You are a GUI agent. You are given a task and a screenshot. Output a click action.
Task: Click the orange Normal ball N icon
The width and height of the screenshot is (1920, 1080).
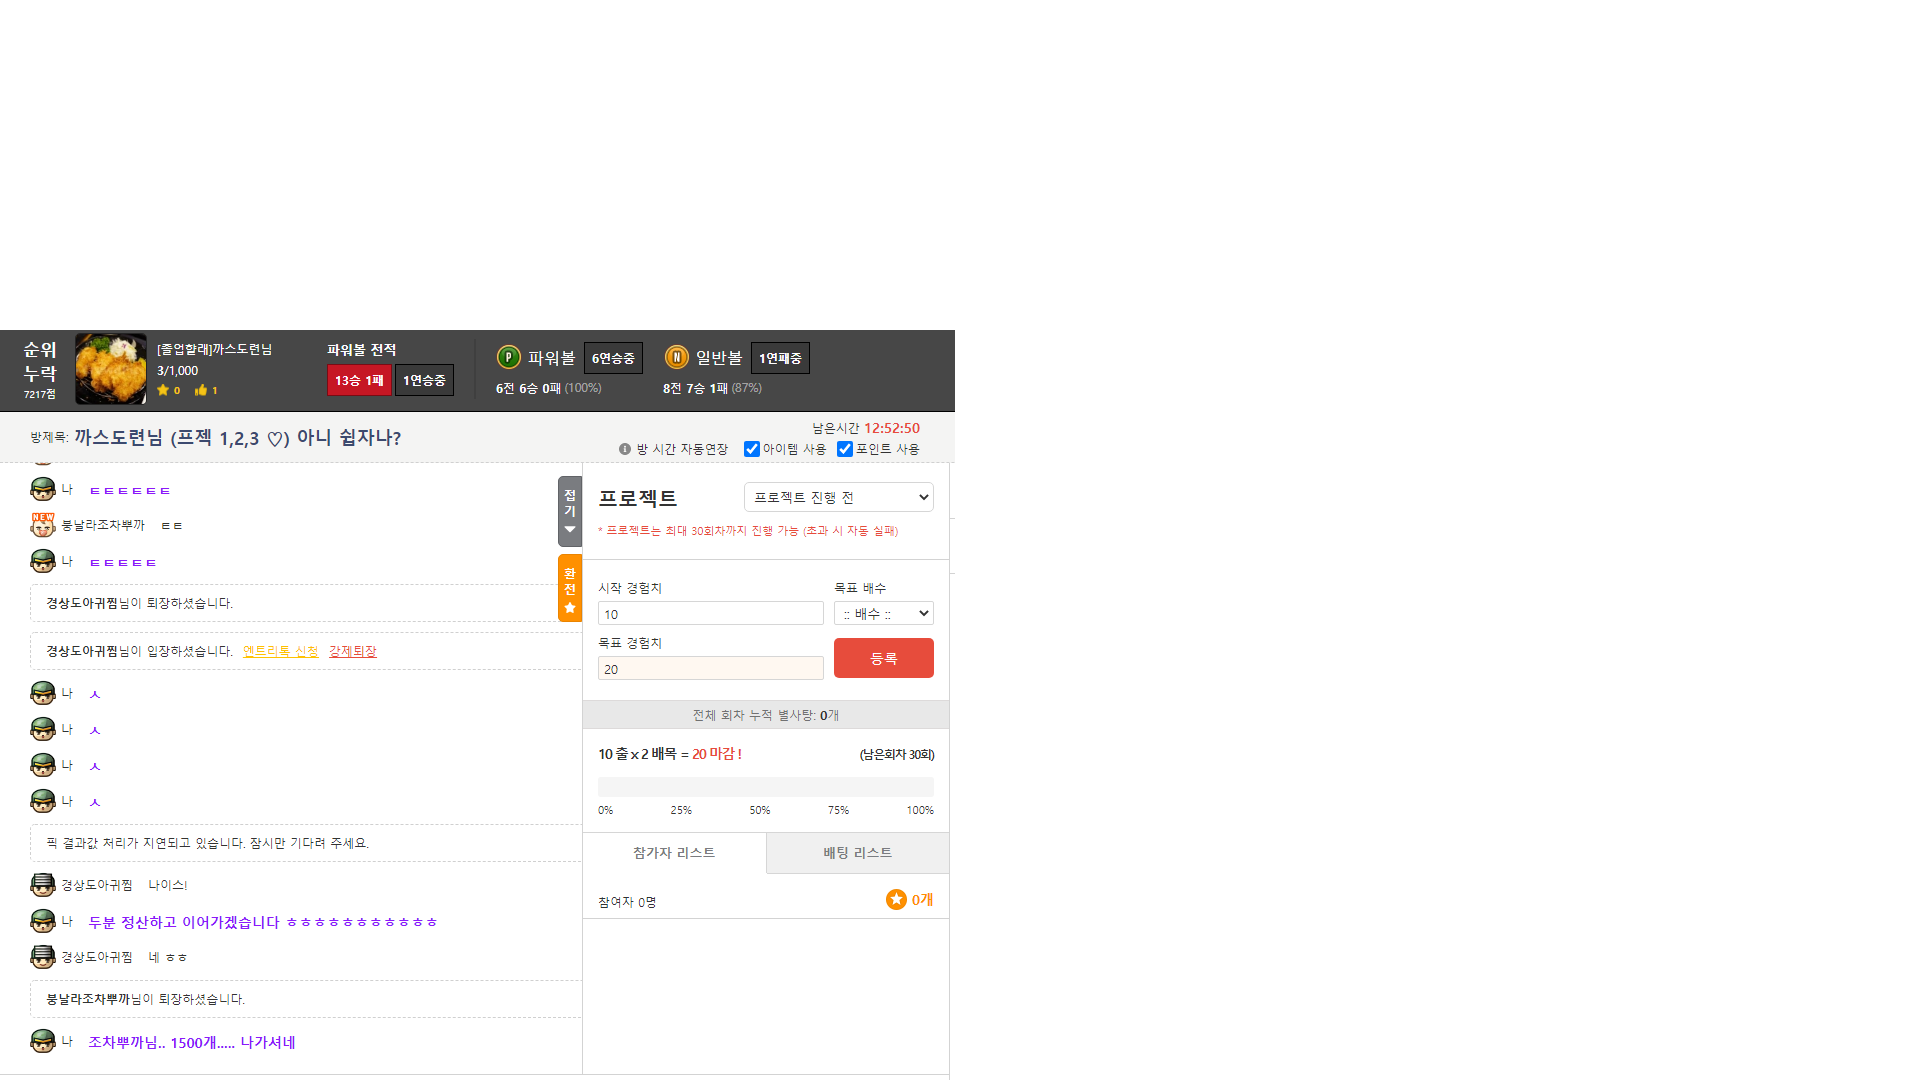[676, 357]
